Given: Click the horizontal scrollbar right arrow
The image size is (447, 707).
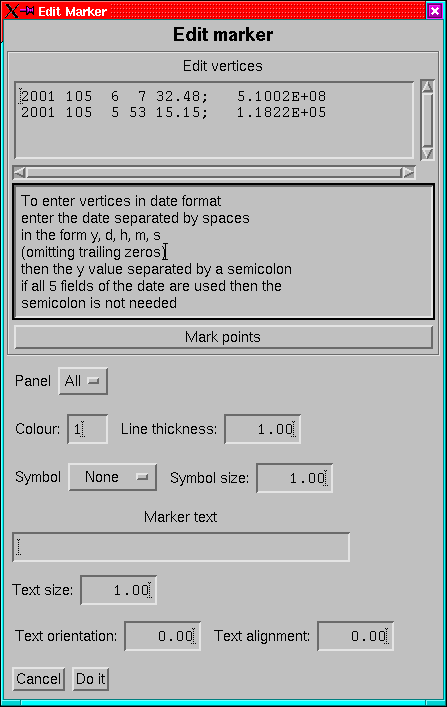Looking at the screenshot, I should click(x=408, y=172).
